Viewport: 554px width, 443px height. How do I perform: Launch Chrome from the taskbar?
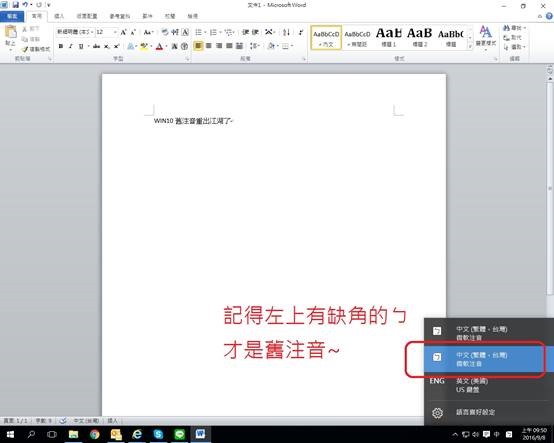tap(94, 434)
